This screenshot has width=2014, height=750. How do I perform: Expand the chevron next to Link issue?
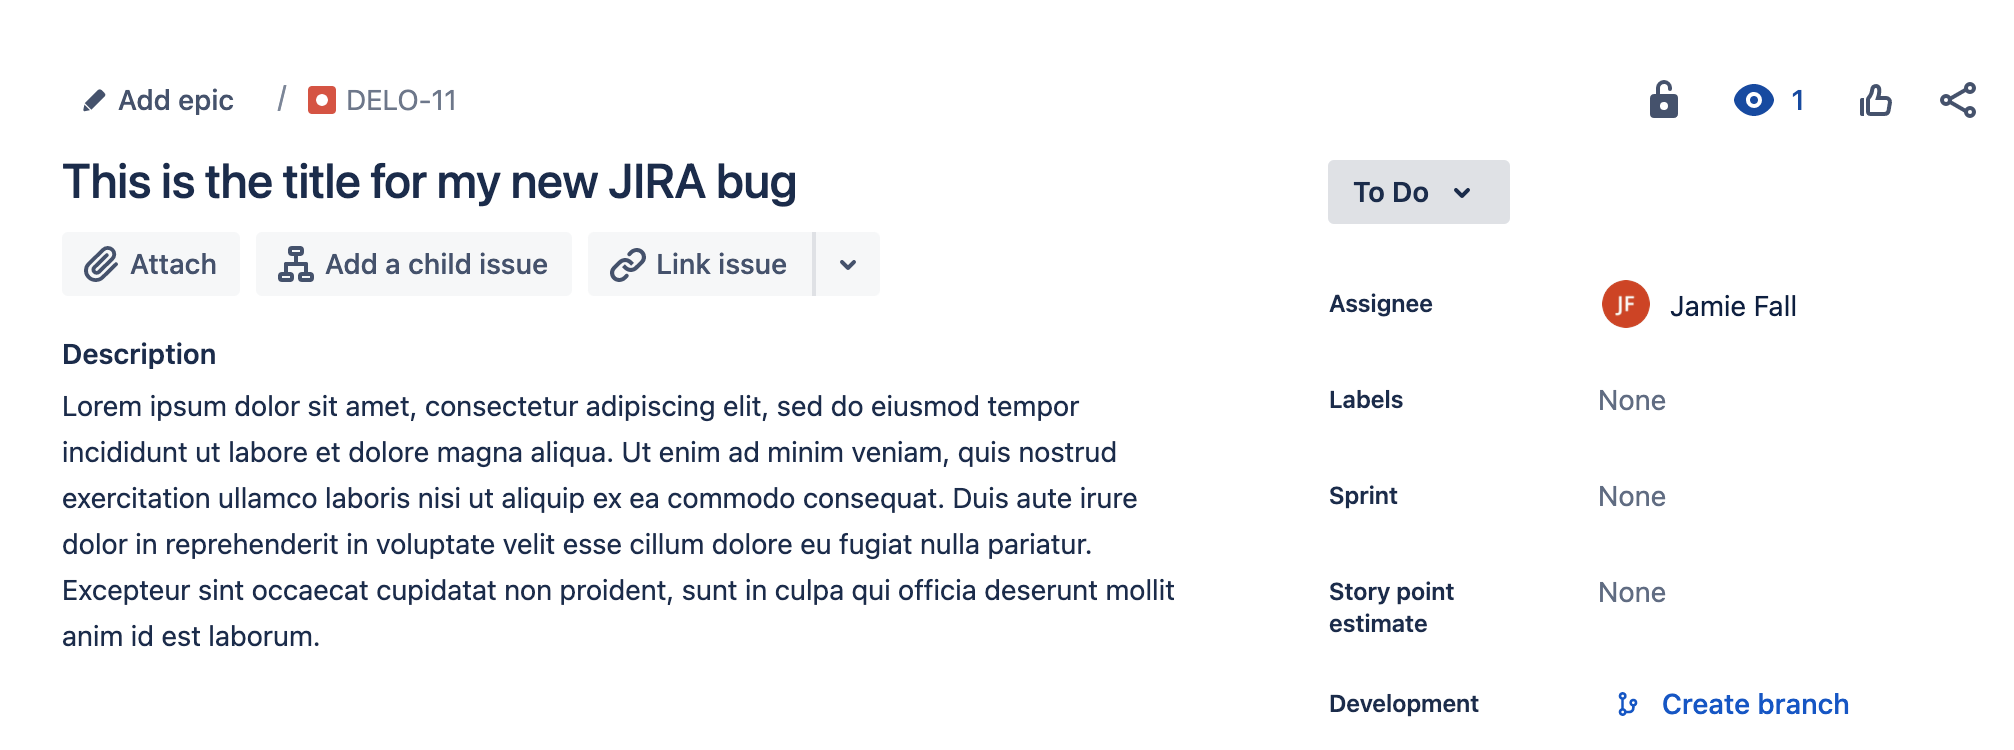pyautogui.click(x=848, y=264)
